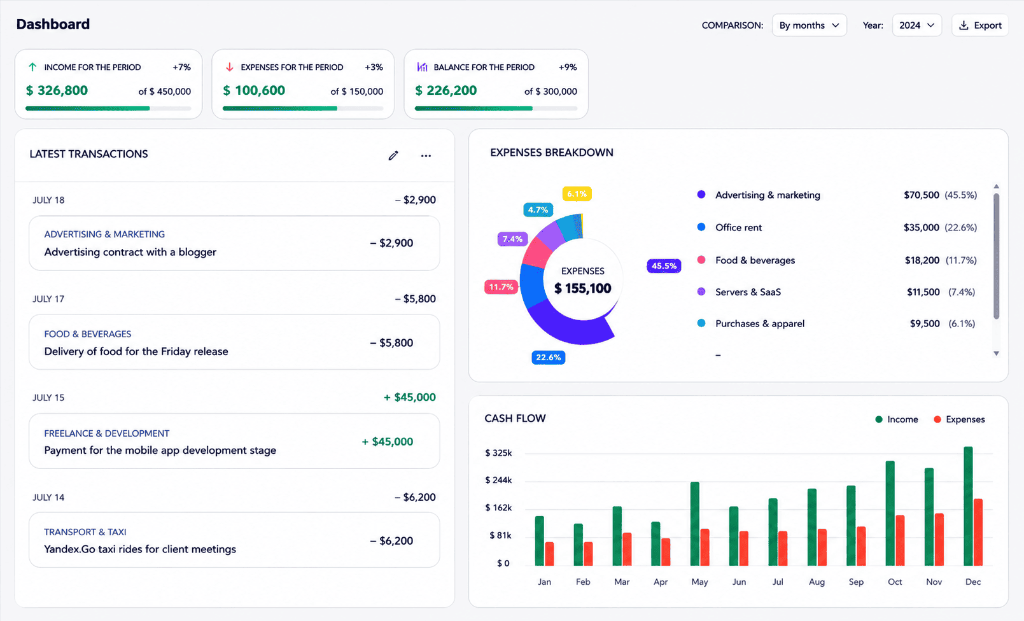Open the Advertising contract with a blogger transaction
This screenshot has width=1024, height=621.
(x=234, y=243)
